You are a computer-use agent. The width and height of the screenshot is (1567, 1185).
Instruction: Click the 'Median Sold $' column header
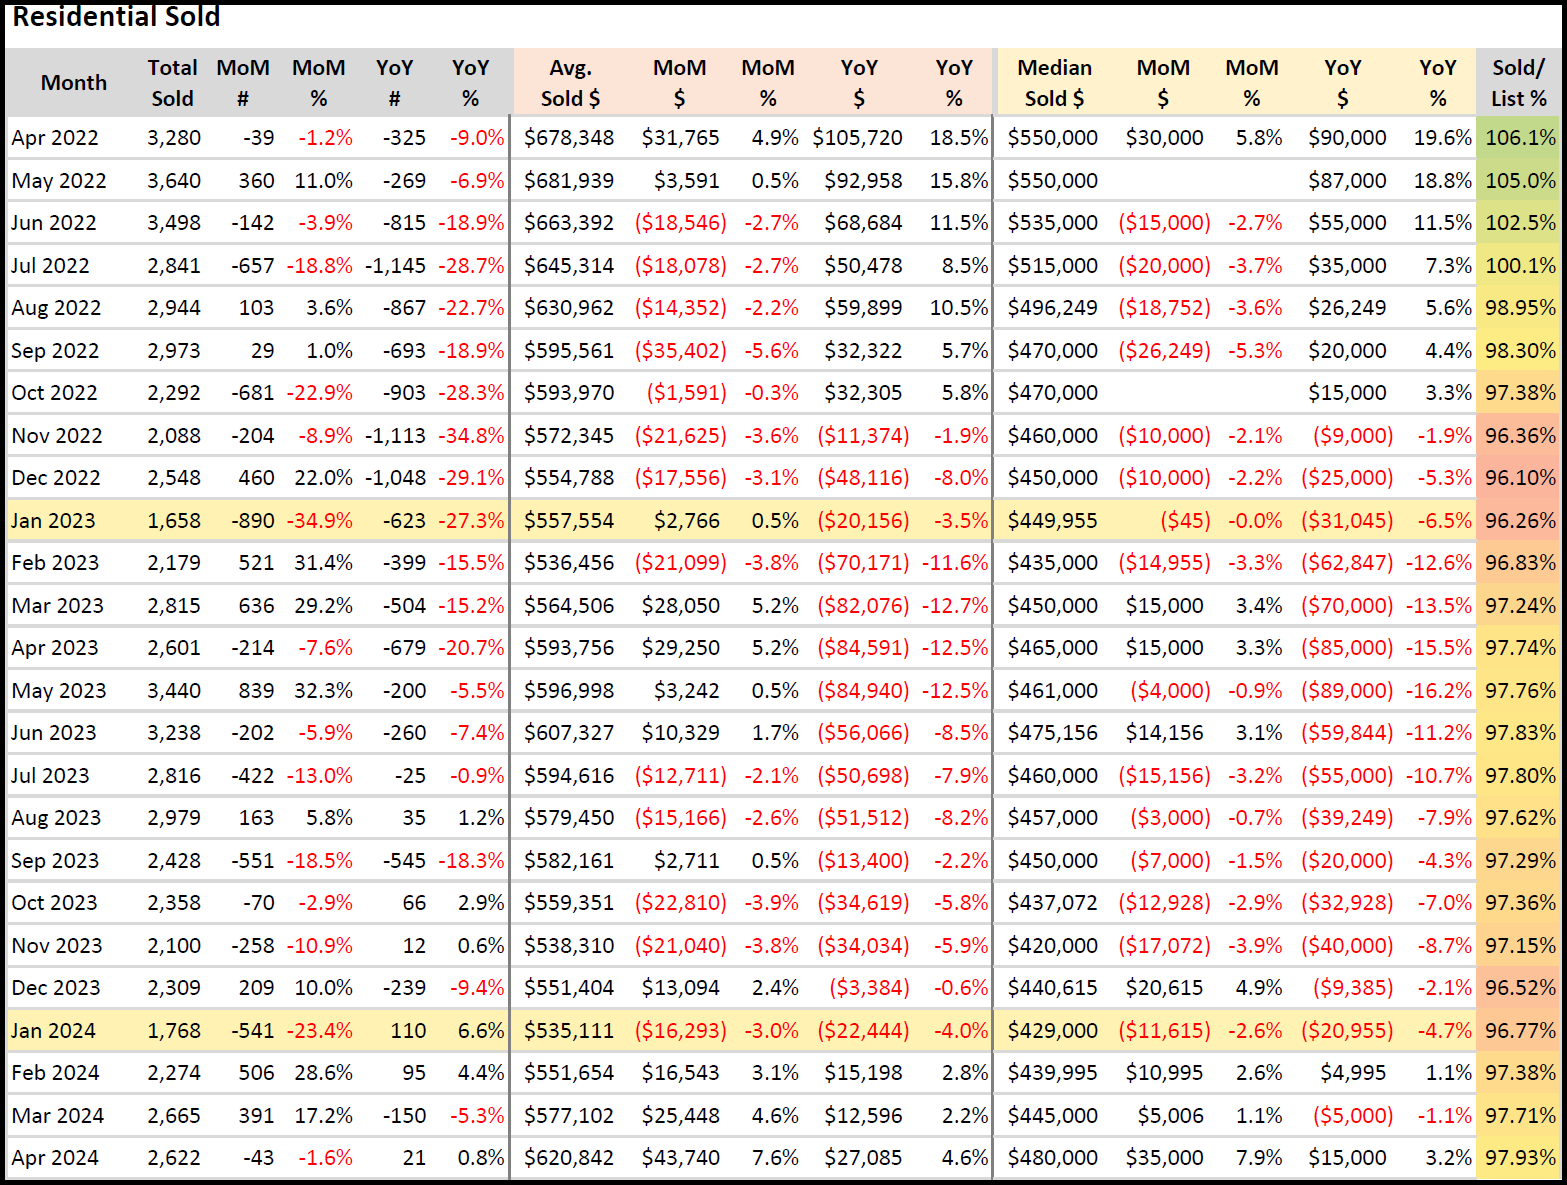[x=1054, y=83]
